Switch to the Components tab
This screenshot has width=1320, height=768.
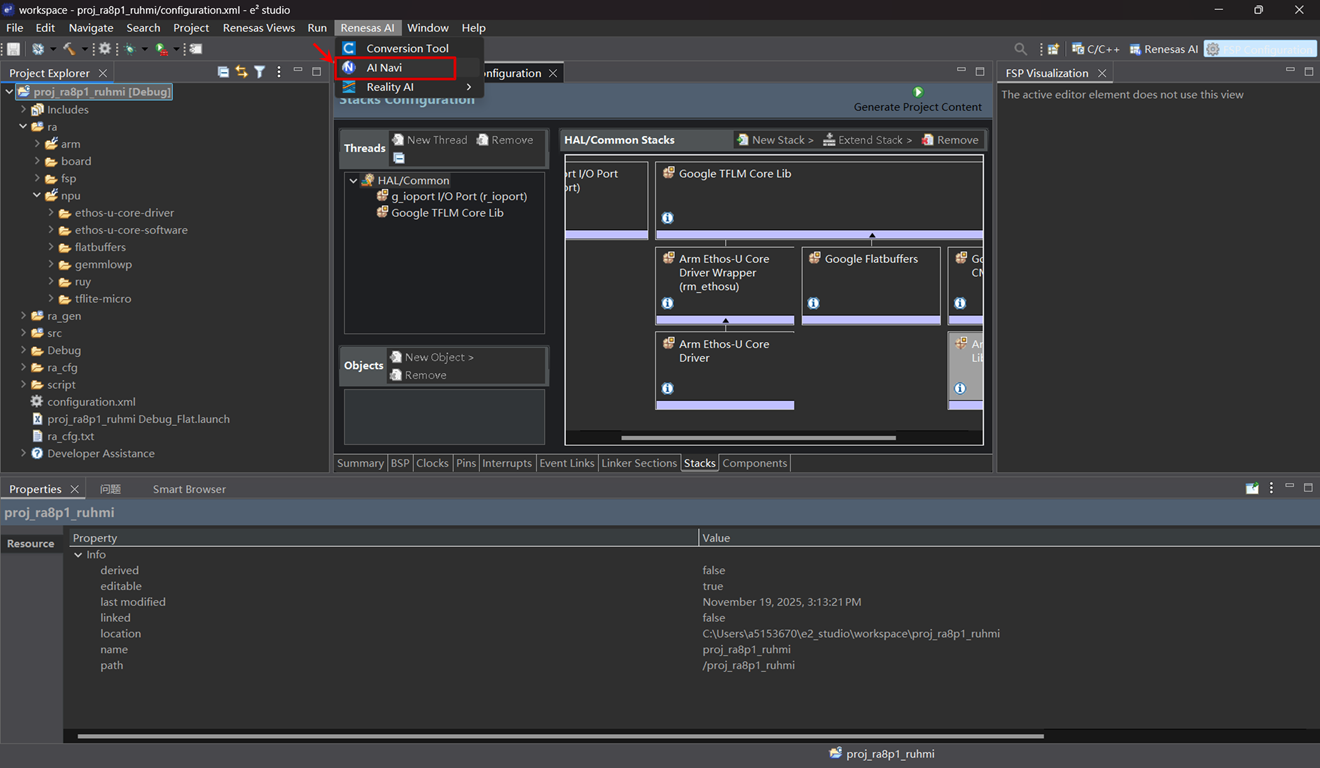tap(755, 463)
